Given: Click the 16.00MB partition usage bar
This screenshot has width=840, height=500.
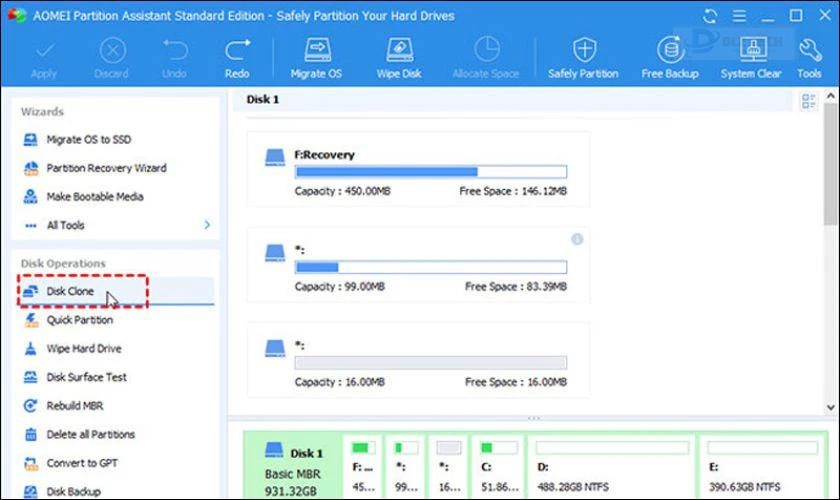Looking at the screenshot, I should [431, 363].
